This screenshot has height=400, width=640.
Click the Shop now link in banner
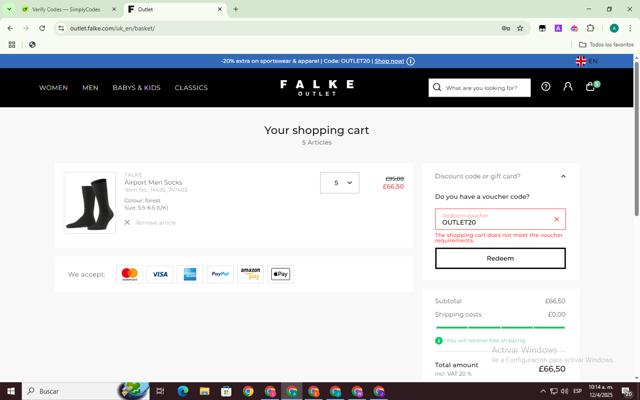coord(389,61)
